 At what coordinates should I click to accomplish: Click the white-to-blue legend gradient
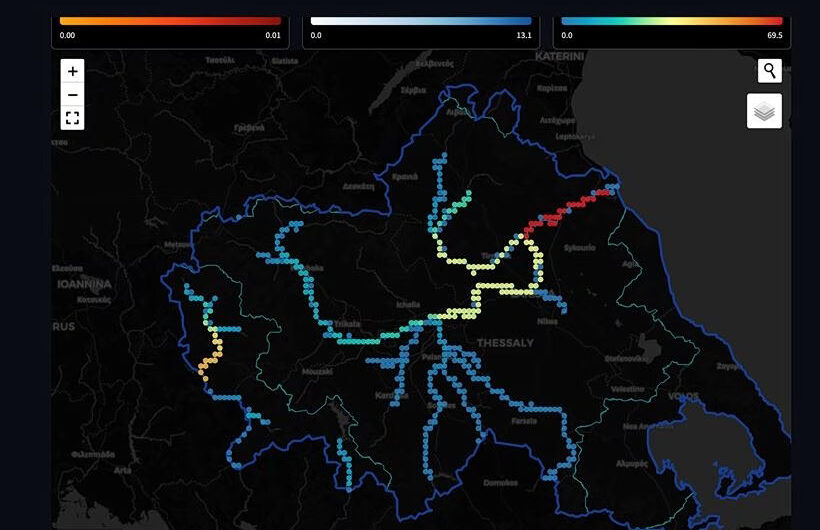pos(421,20)
